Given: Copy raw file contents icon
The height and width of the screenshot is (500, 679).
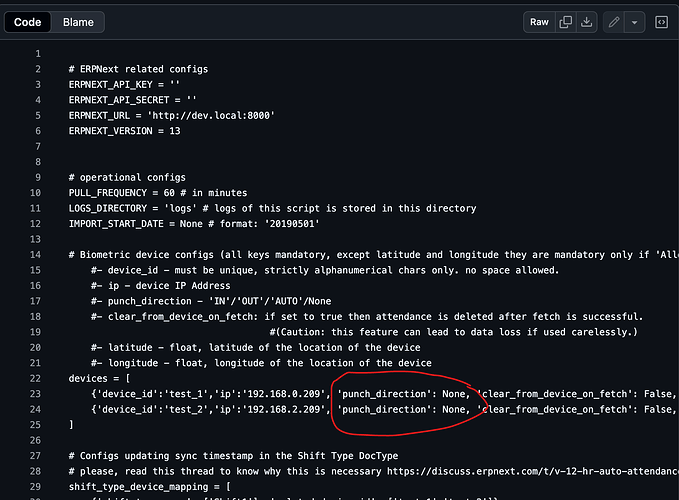Looking at the screenshot, I should 567,22.
